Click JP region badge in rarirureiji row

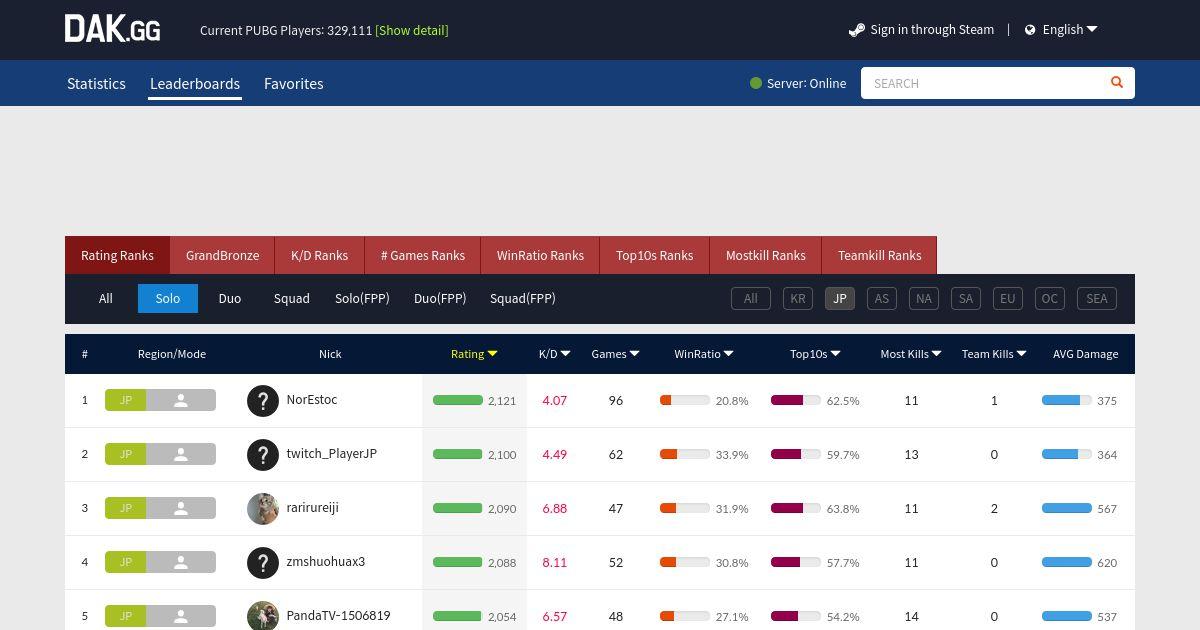coord(126,508)
